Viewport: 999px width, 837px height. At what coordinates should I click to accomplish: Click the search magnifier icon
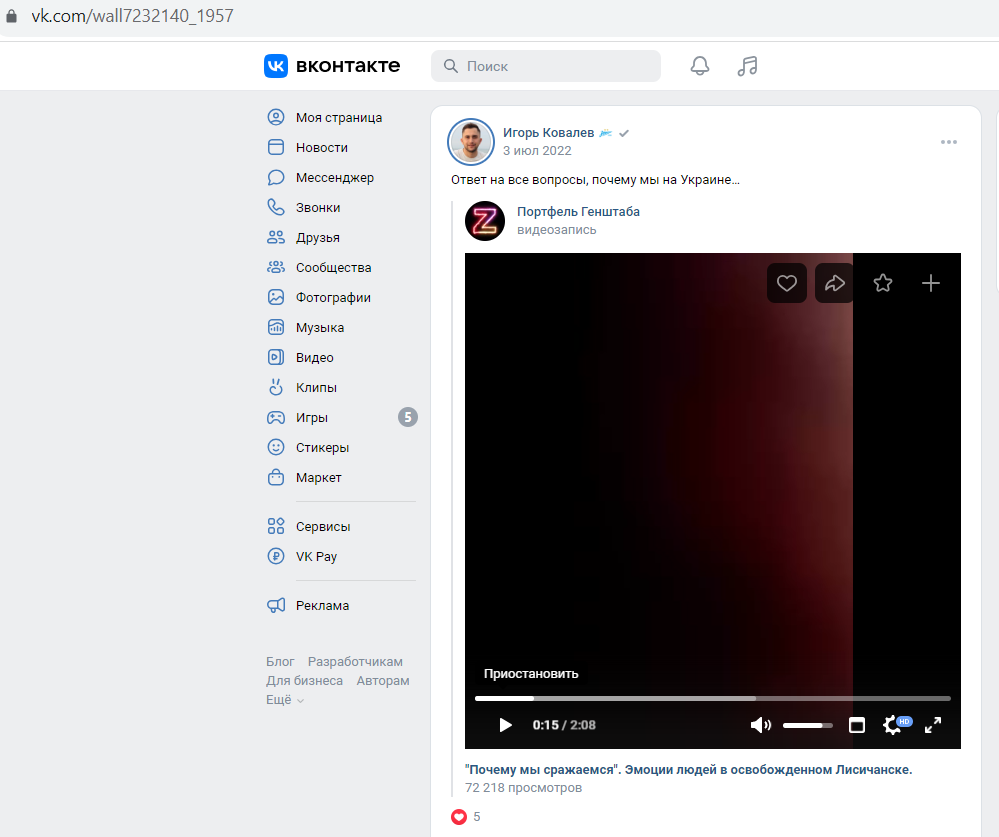450,66
